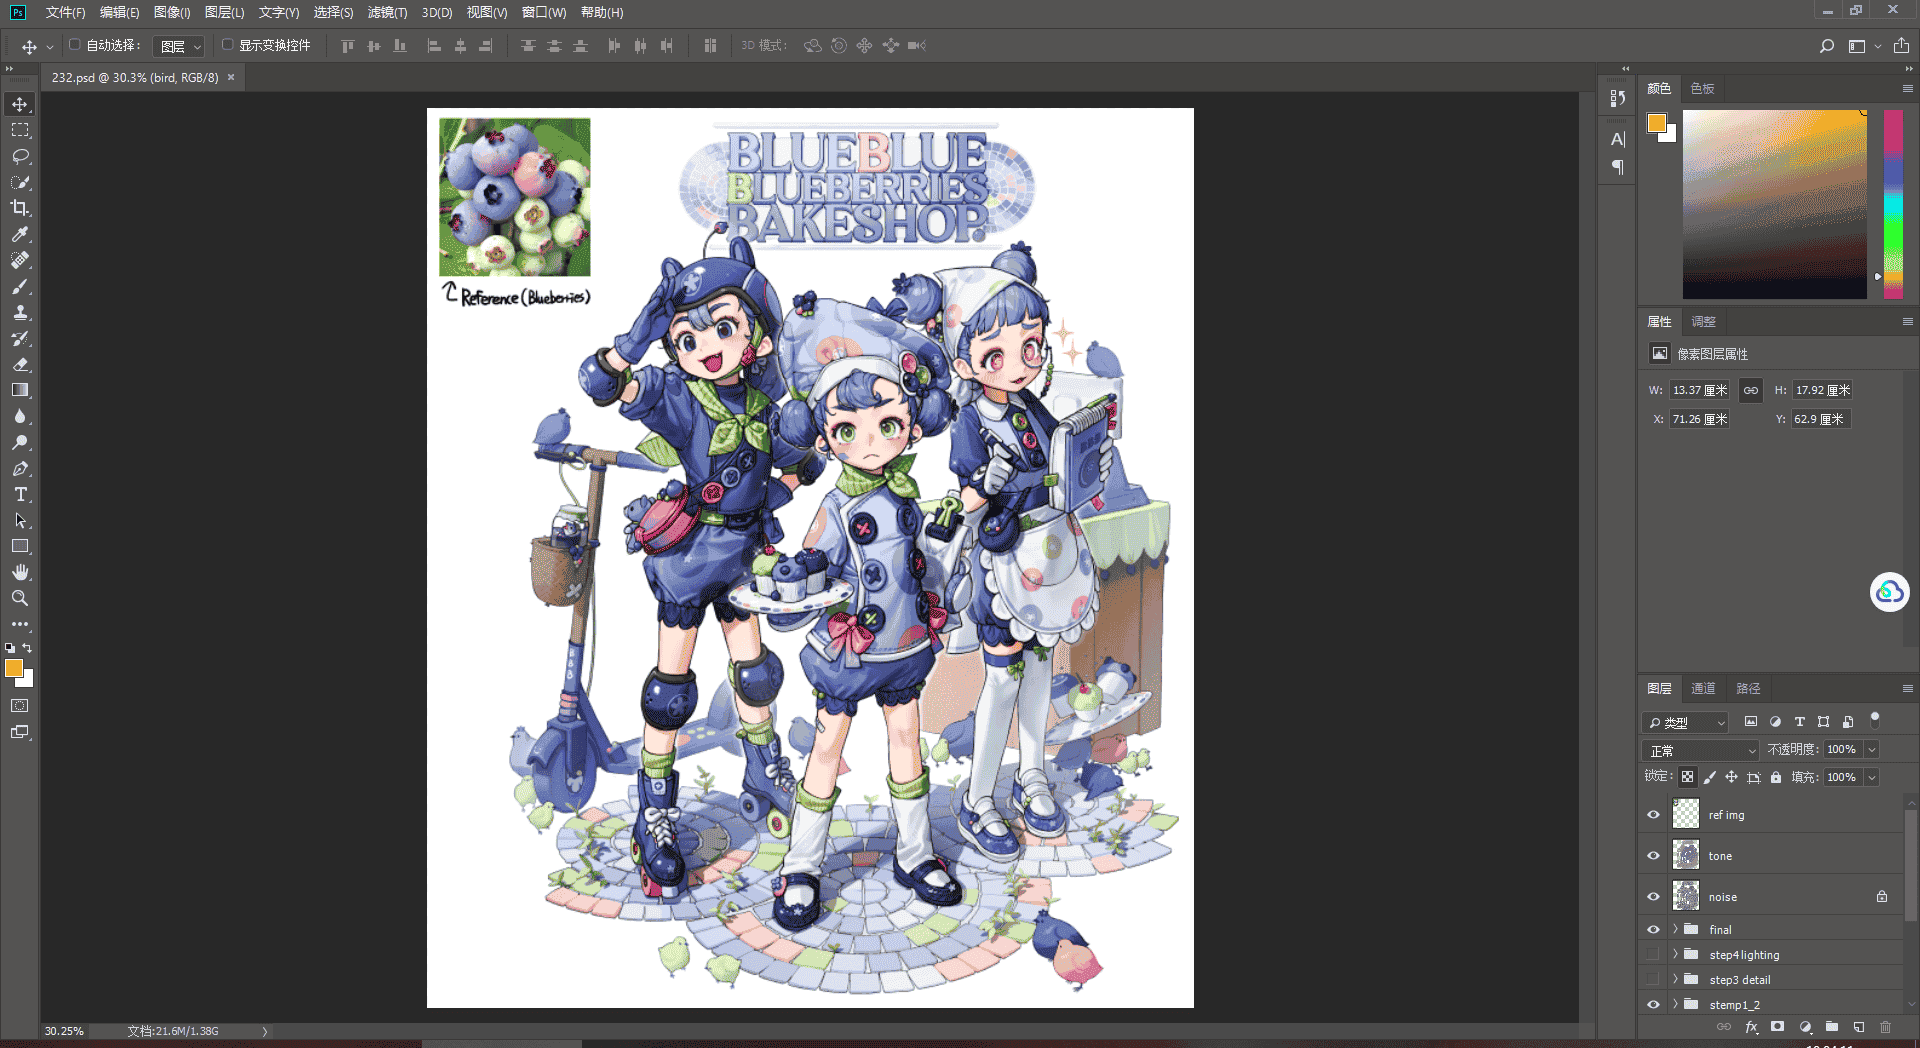Click the foreground color swatch in toolbar

[x=14, y=669]
